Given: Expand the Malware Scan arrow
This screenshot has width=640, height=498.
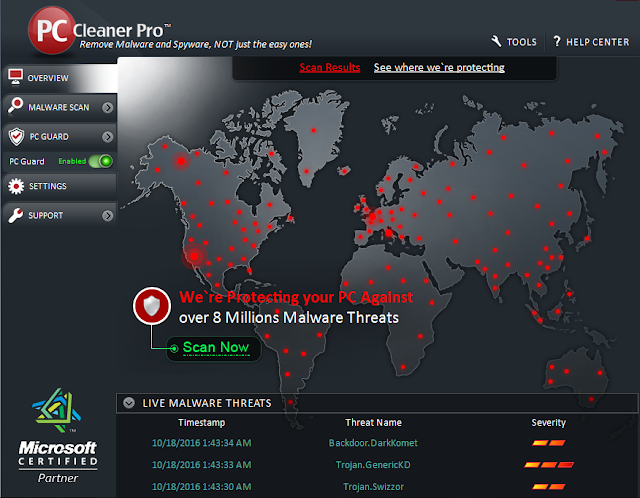Looking at the screenshot, I should point(107,107).
